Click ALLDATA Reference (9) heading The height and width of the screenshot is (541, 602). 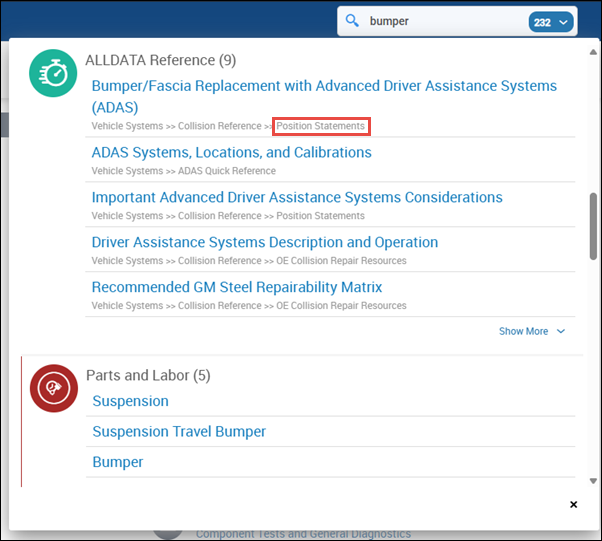point(160,60)
